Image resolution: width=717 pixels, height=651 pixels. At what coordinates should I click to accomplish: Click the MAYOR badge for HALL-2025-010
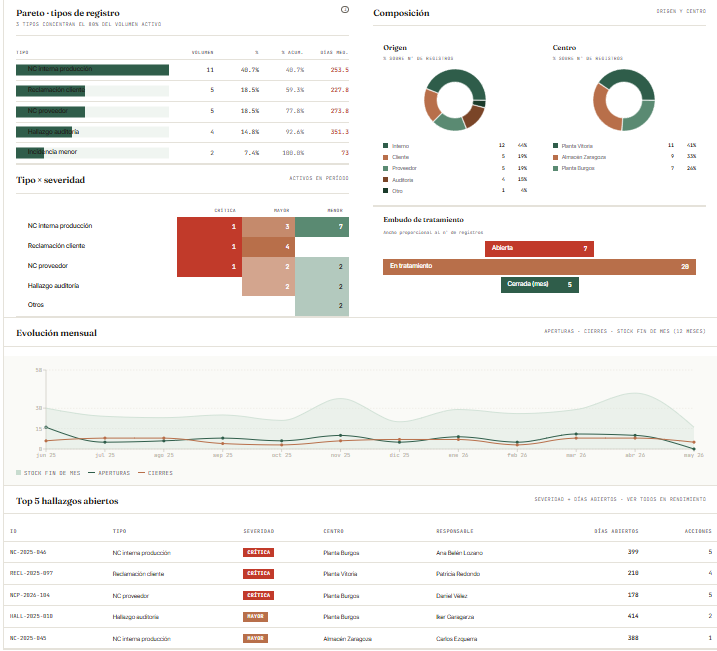pos(255,617)
